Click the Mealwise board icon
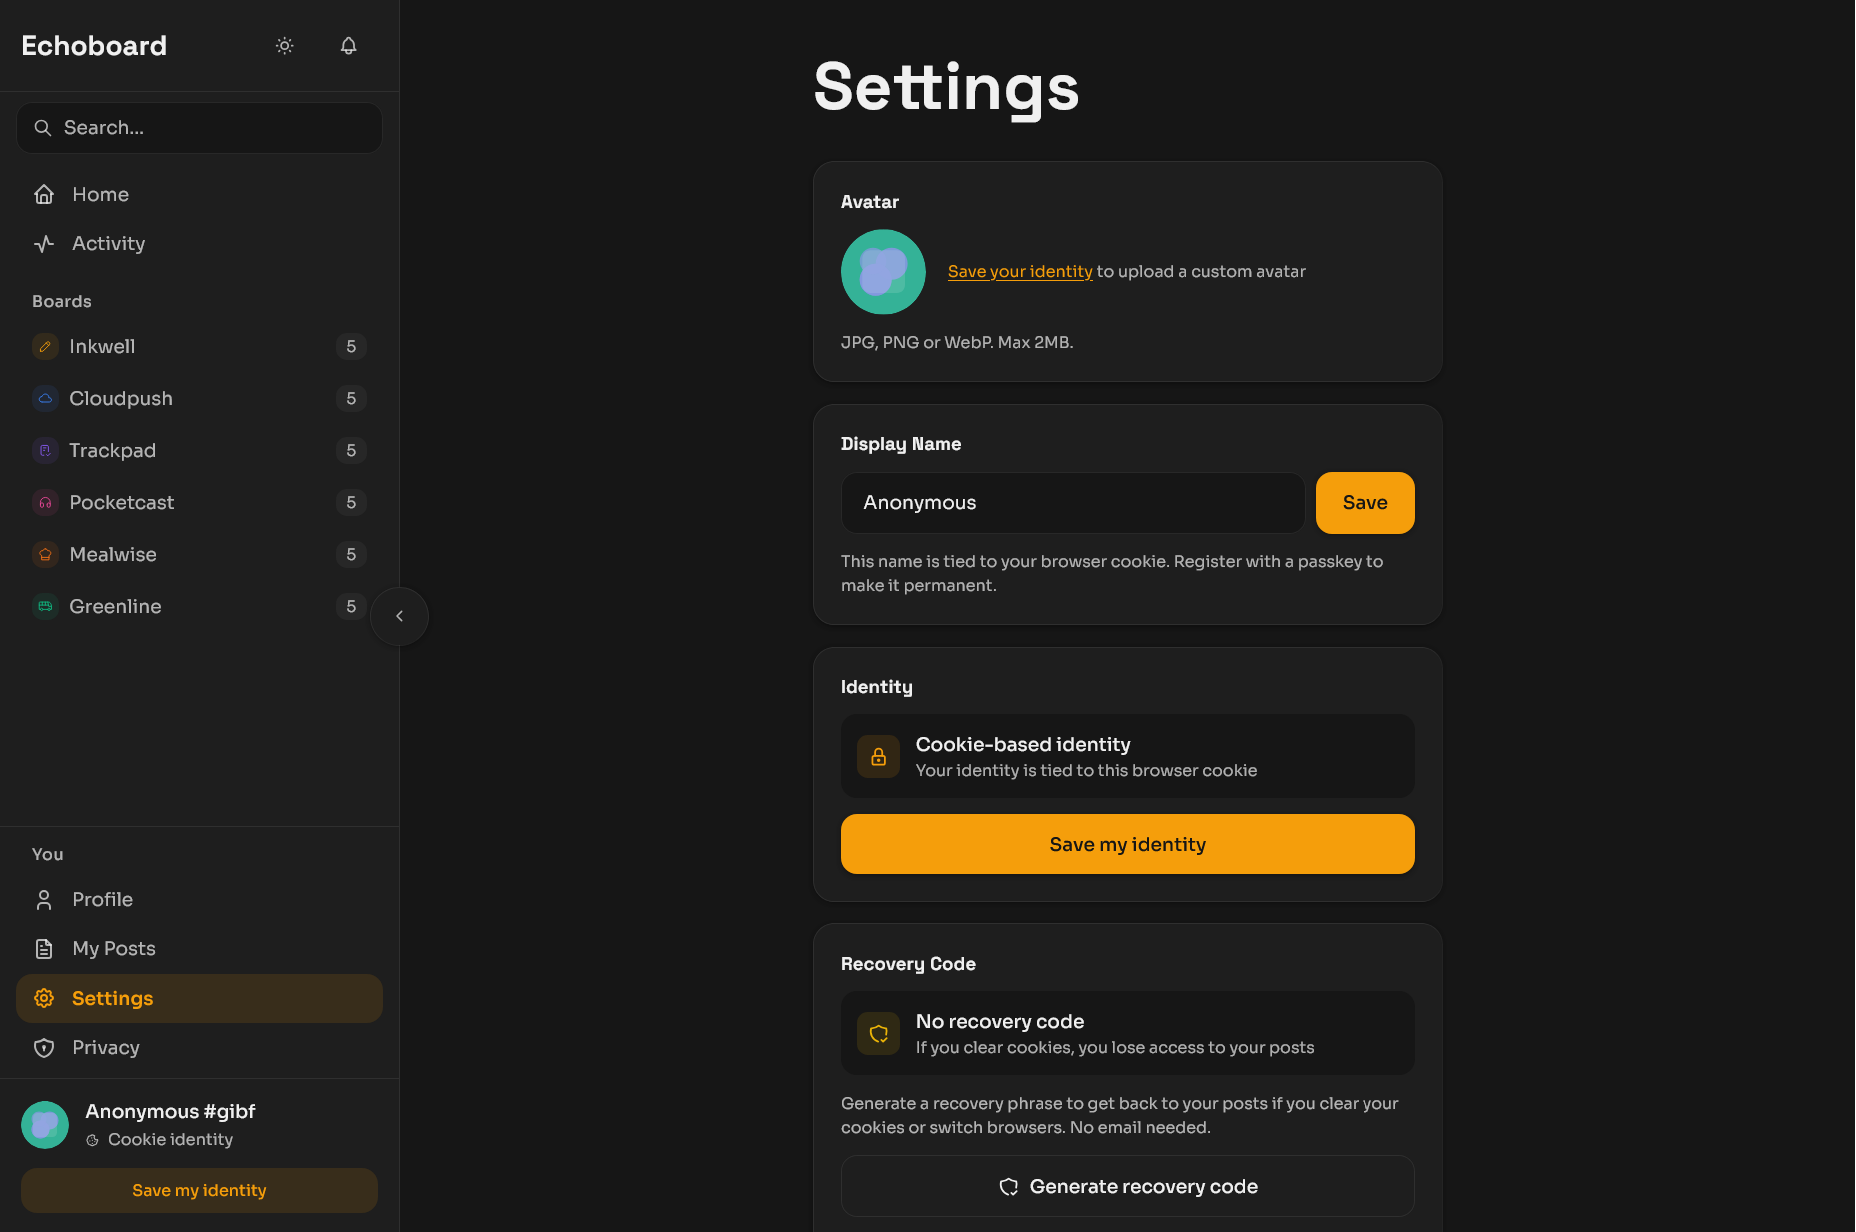Image resolution: width=1856 pixels, height=1232 pixels. tap(45, 555)
